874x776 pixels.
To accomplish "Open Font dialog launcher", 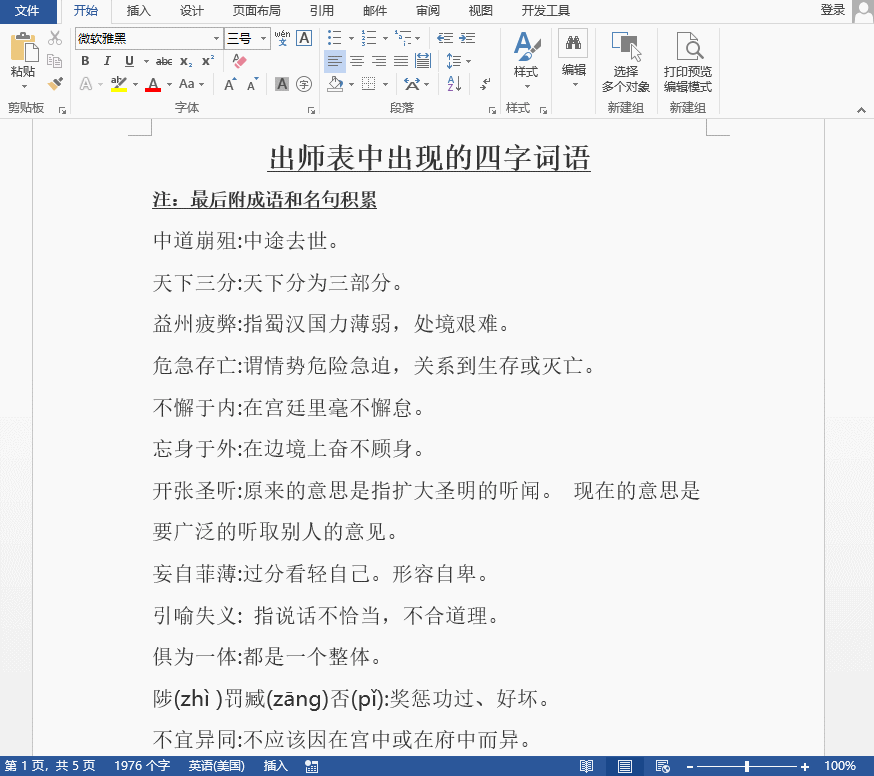I will pos(312,110).
